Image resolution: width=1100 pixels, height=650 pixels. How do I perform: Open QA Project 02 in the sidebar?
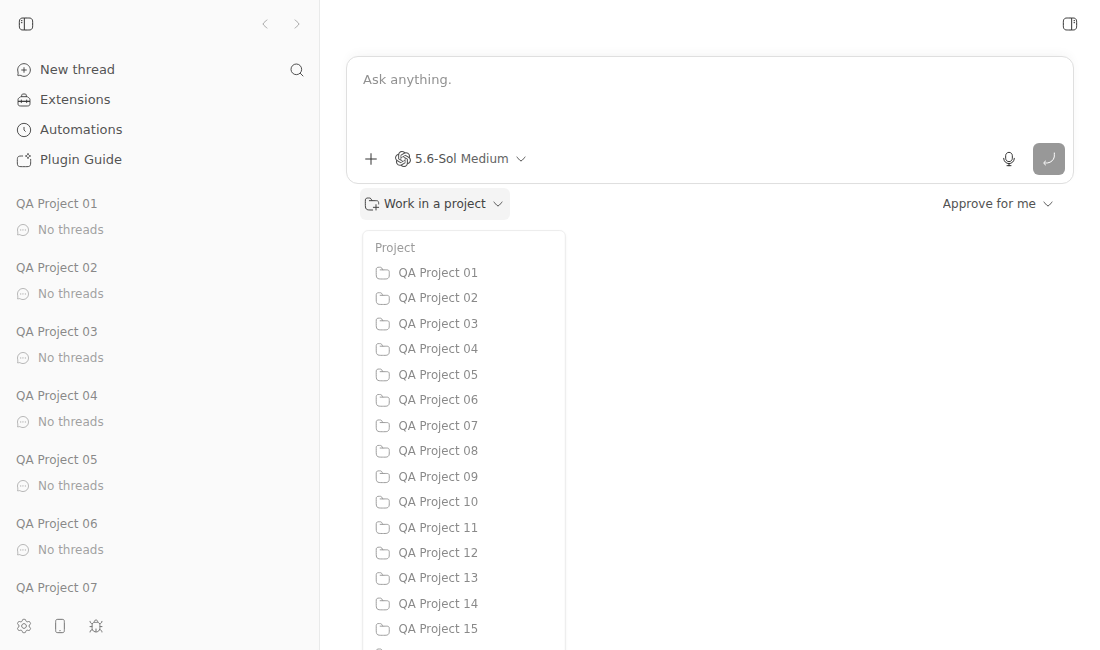pyautogui.click(x=57, y=268)
